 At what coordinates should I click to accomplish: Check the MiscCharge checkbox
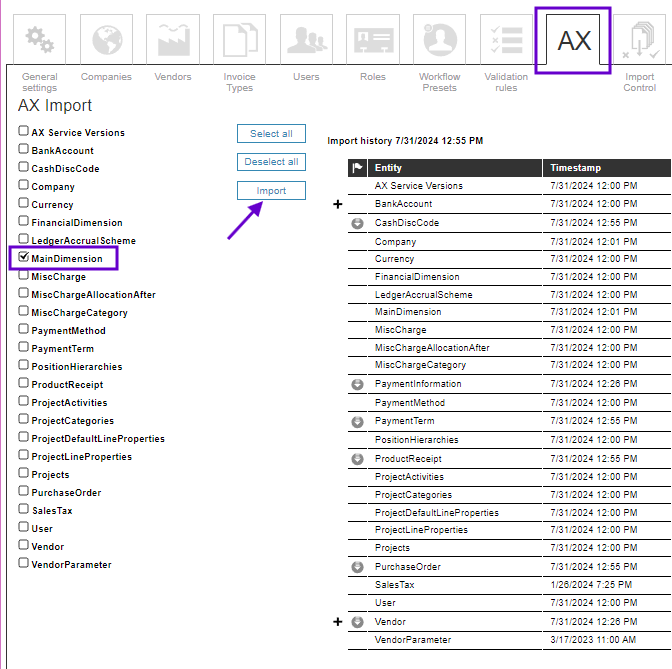(x=24, y=275)
